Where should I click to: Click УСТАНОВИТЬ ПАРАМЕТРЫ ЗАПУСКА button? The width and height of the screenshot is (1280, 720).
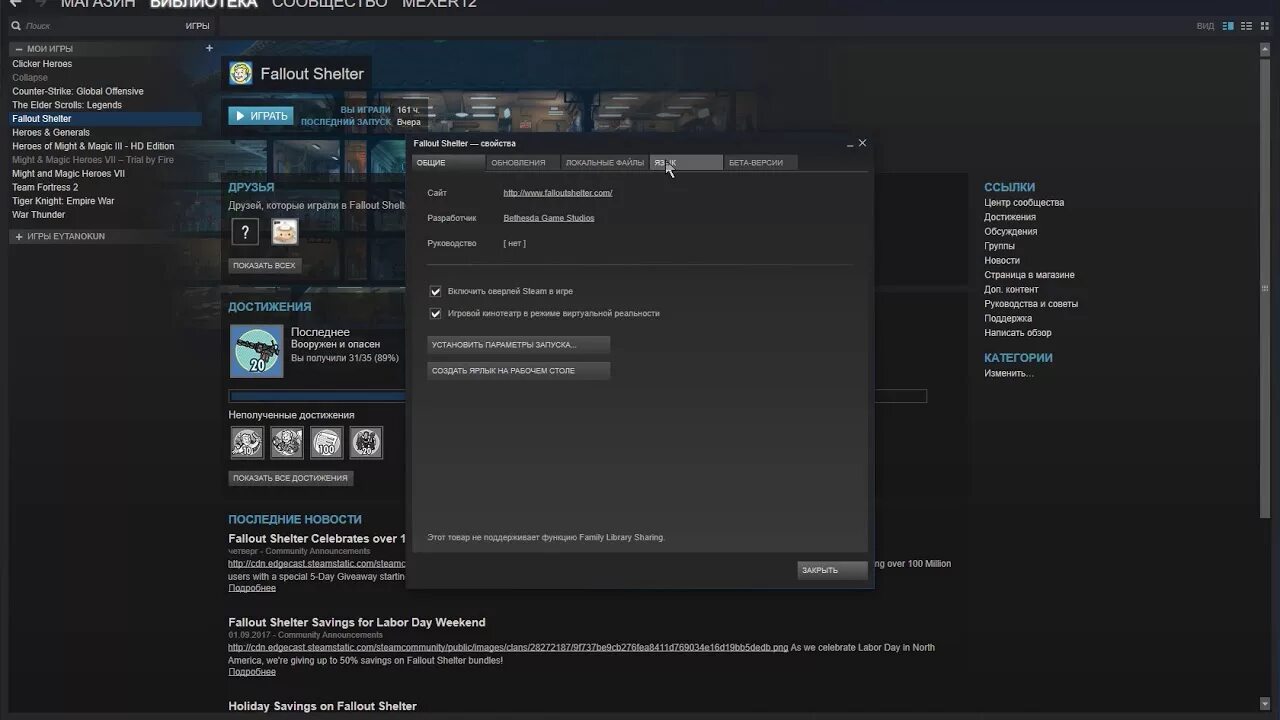(518, 344)
